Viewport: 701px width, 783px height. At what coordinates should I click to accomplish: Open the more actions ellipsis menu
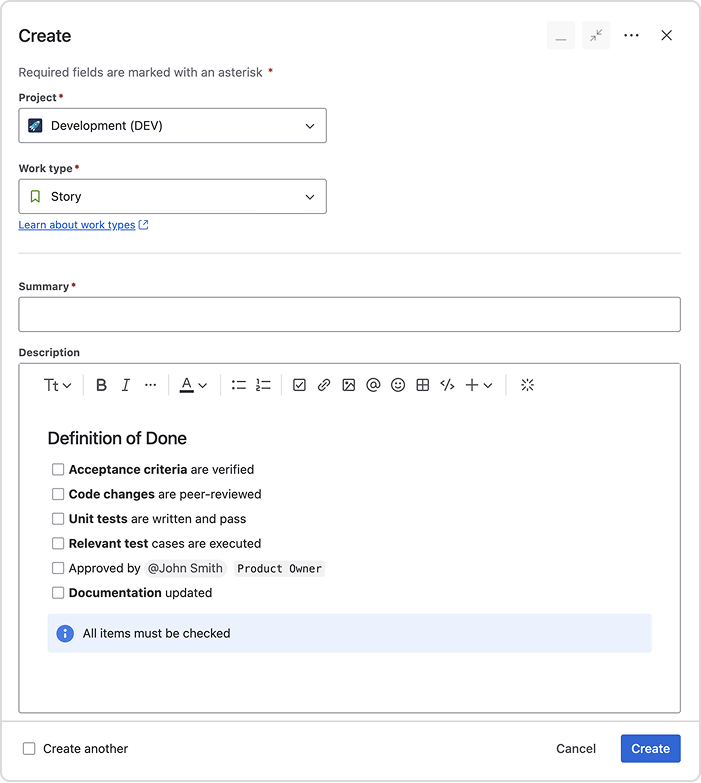(x=631, y=35)
